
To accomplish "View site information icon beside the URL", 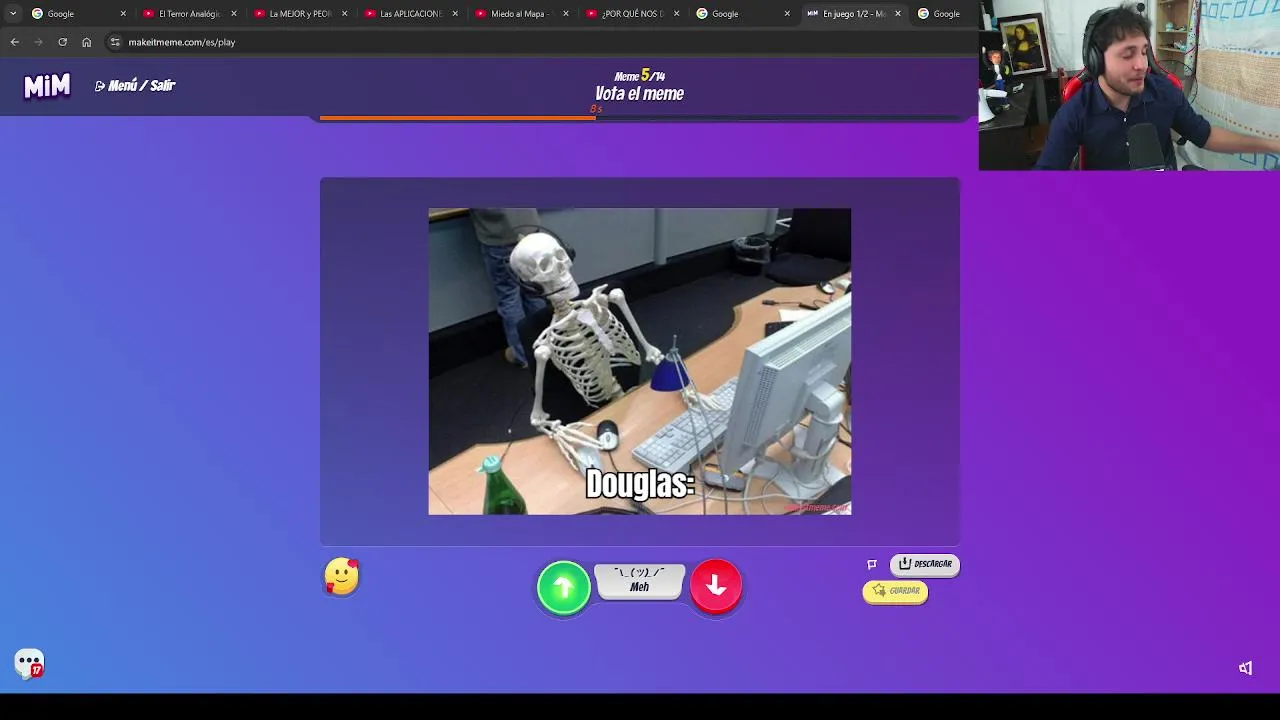I will tap(115, 42).
